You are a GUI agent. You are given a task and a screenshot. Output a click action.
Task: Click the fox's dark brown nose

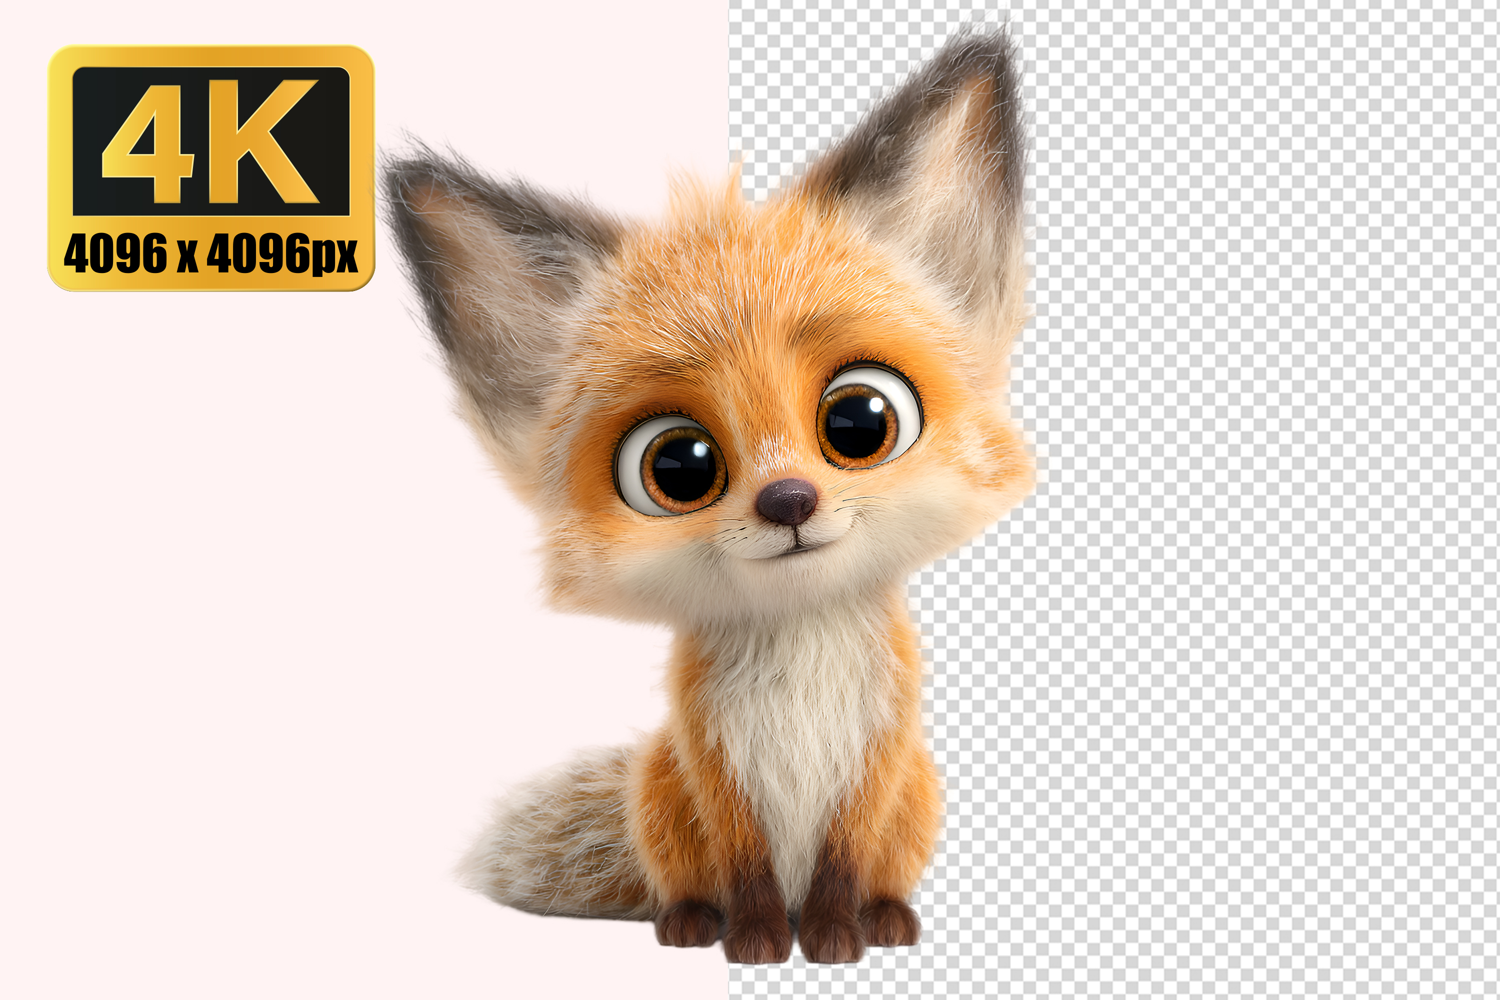pos(787,500)
